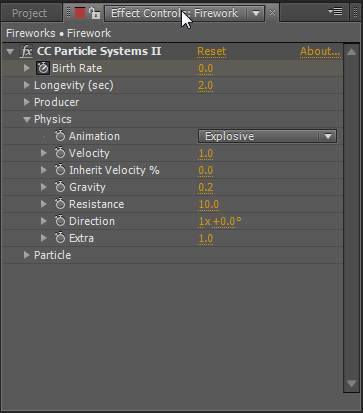The width and height of the screenshot is (363, 413).
Task: Click the Direction stopwatch icon
Action: point(60,221)
